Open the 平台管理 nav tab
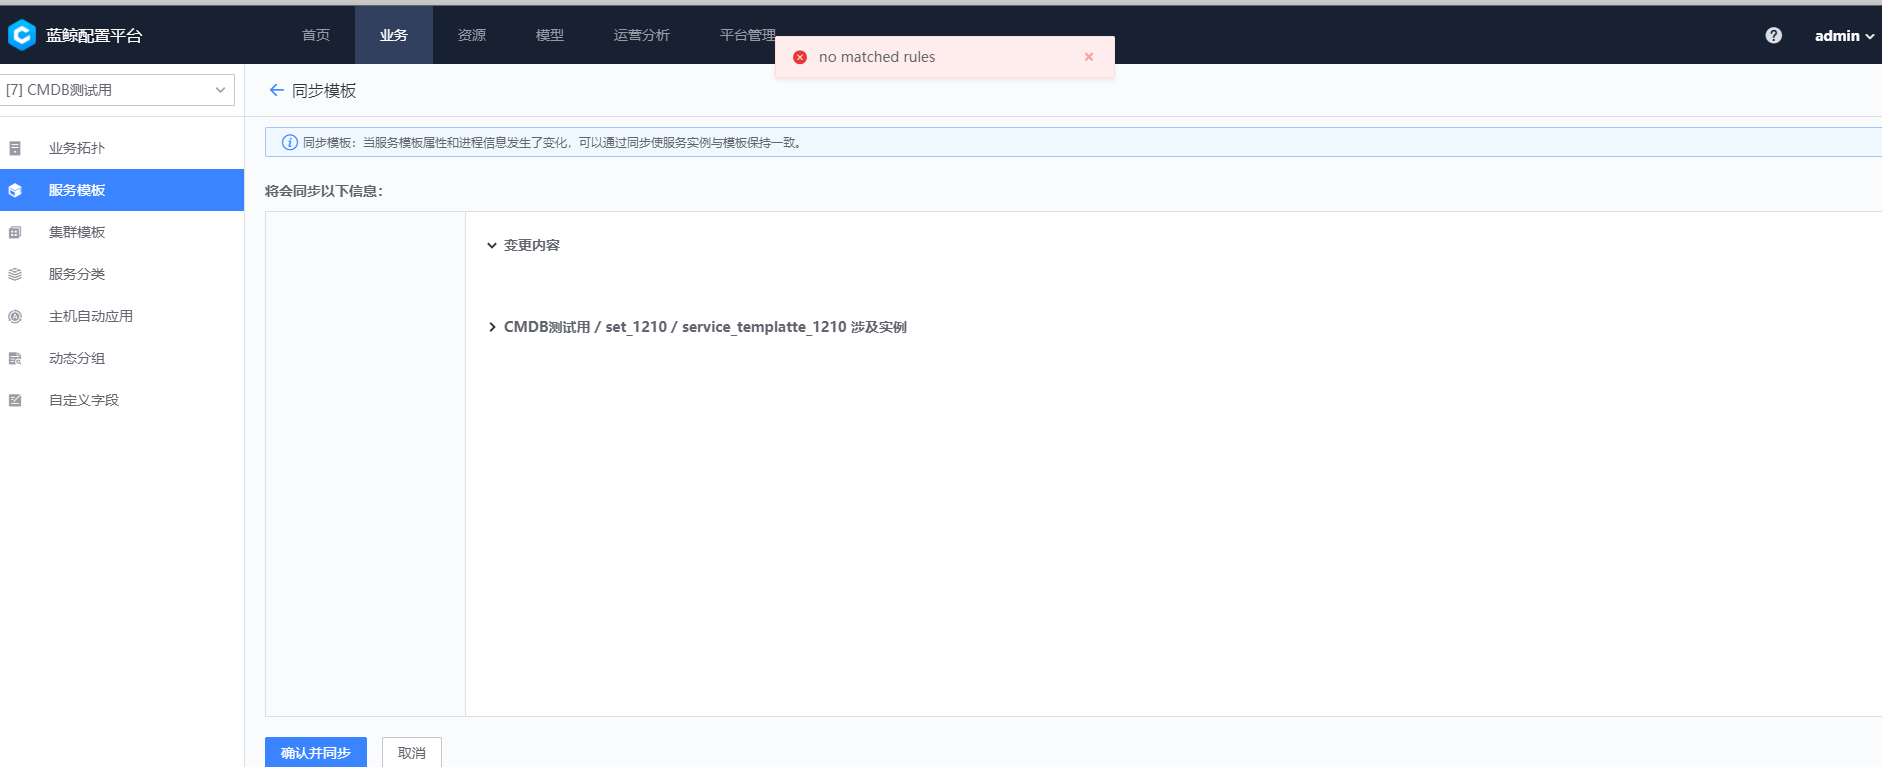The image size is (1882, 767). (x=748, y=35)
